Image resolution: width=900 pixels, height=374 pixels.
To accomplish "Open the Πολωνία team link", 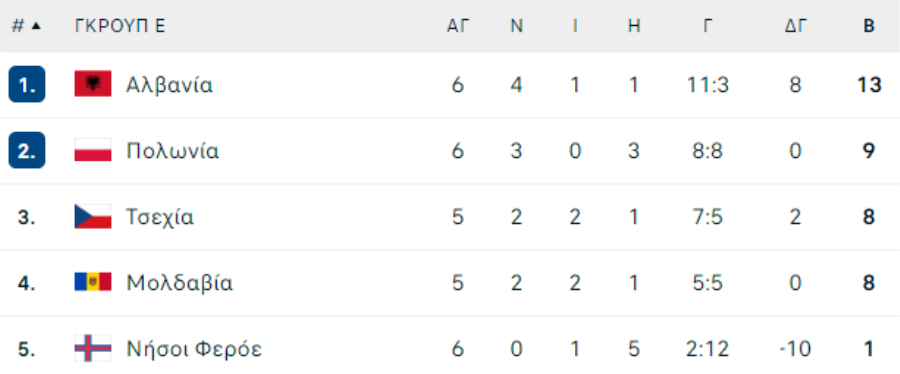I will [x=173, y=151].
